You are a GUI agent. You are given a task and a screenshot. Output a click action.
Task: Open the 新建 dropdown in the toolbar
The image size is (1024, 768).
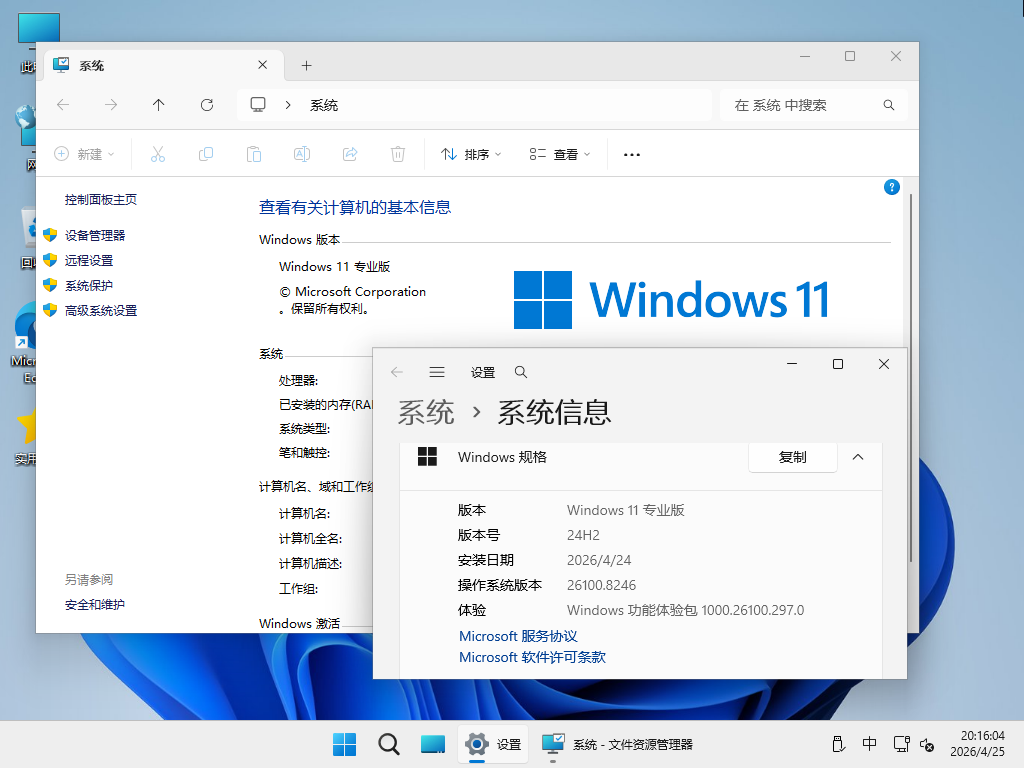84,154
